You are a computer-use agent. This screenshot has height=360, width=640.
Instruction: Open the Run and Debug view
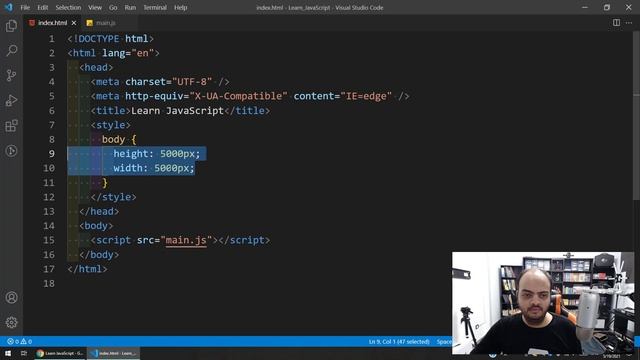click(11, 100)
